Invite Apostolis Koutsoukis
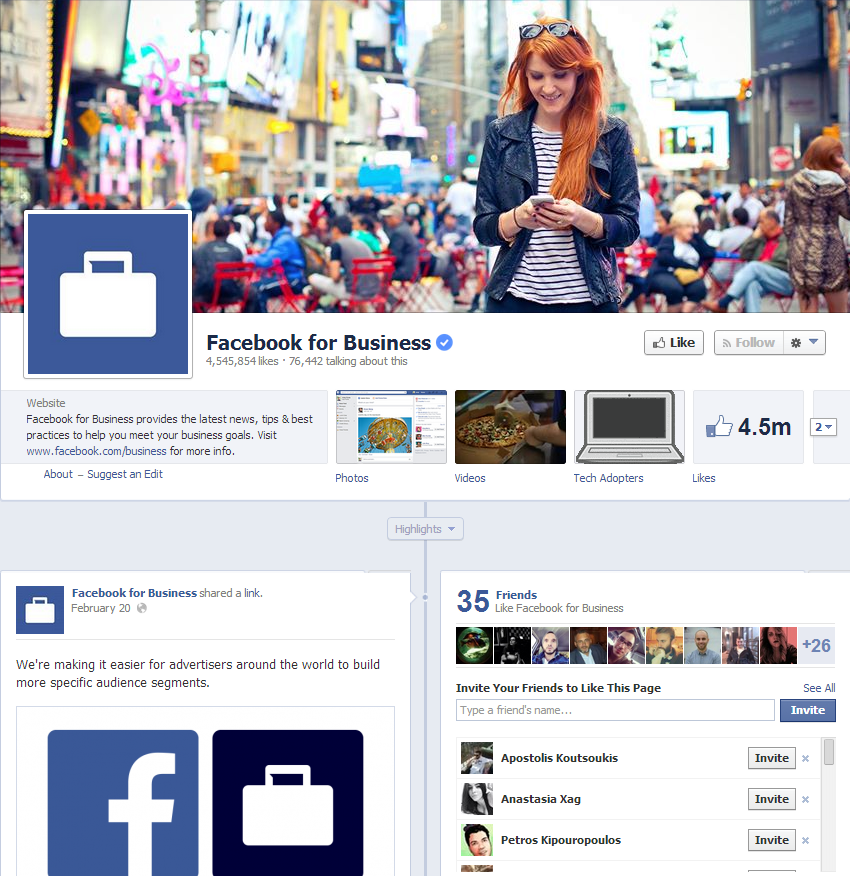The width and height of the screenshot is (850, 876). [772, 758]
